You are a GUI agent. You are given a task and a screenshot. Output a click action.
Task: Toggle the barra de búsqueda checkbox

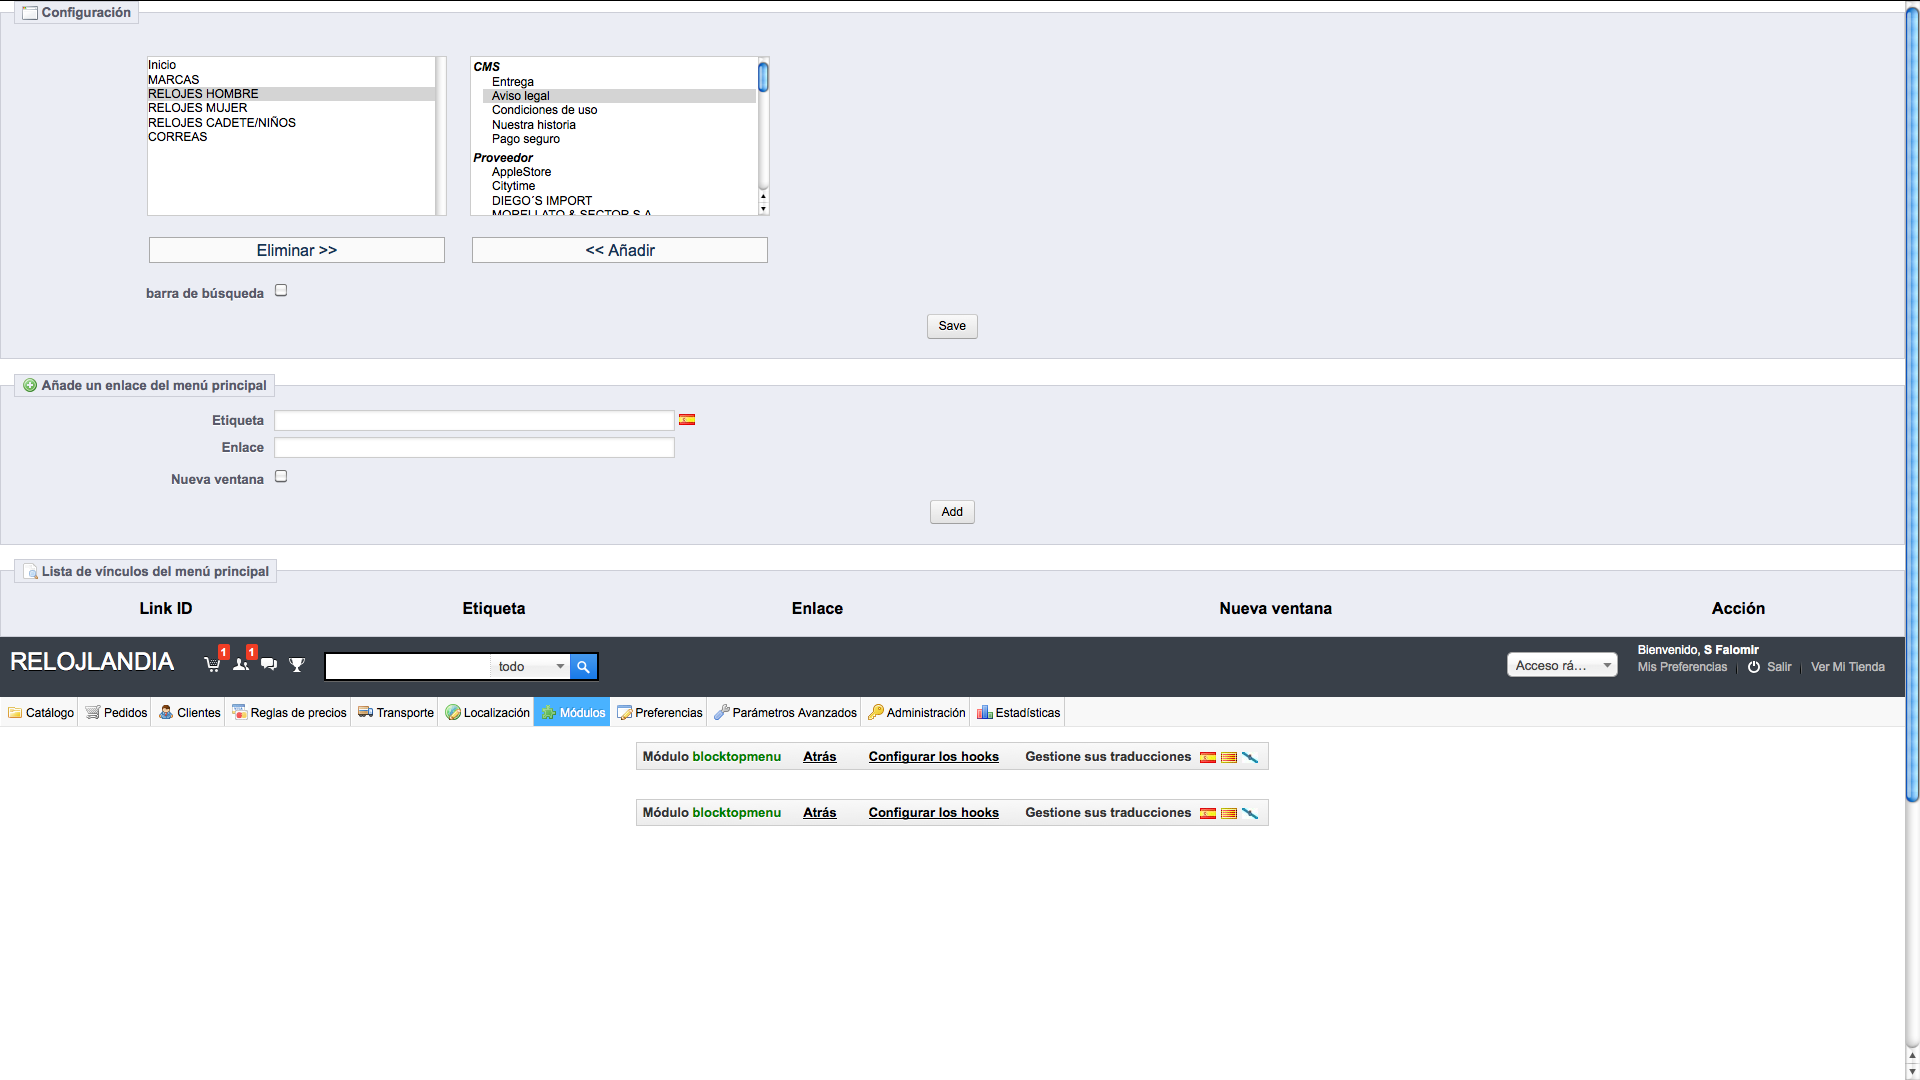pyautogui.click(x=281, y=291)
